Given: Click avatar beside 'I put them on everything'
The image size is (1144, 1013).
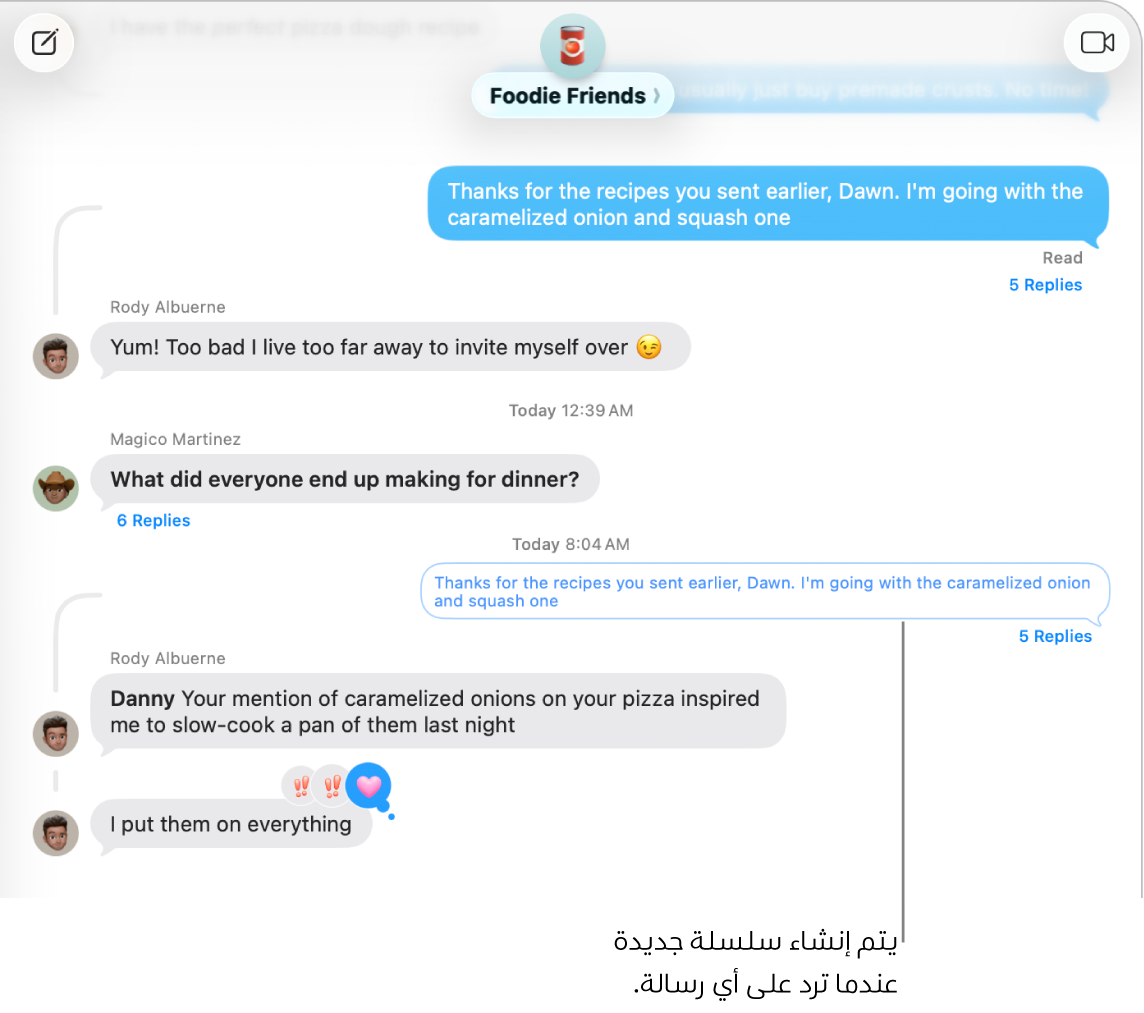Looking at the screenshot, I should 55,833.
